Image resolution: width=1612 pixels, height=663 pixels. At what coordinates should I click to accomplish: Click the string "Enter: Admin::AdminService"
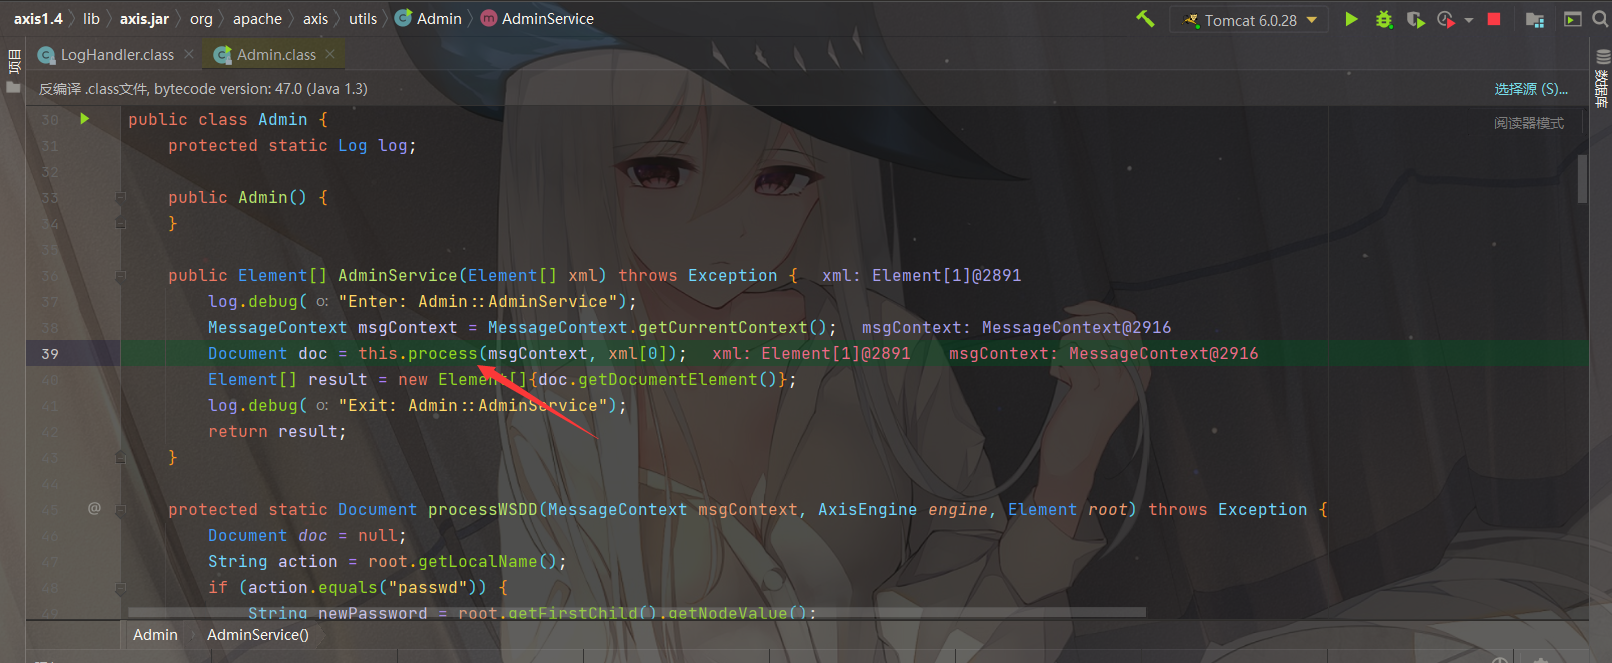point(478,302)
